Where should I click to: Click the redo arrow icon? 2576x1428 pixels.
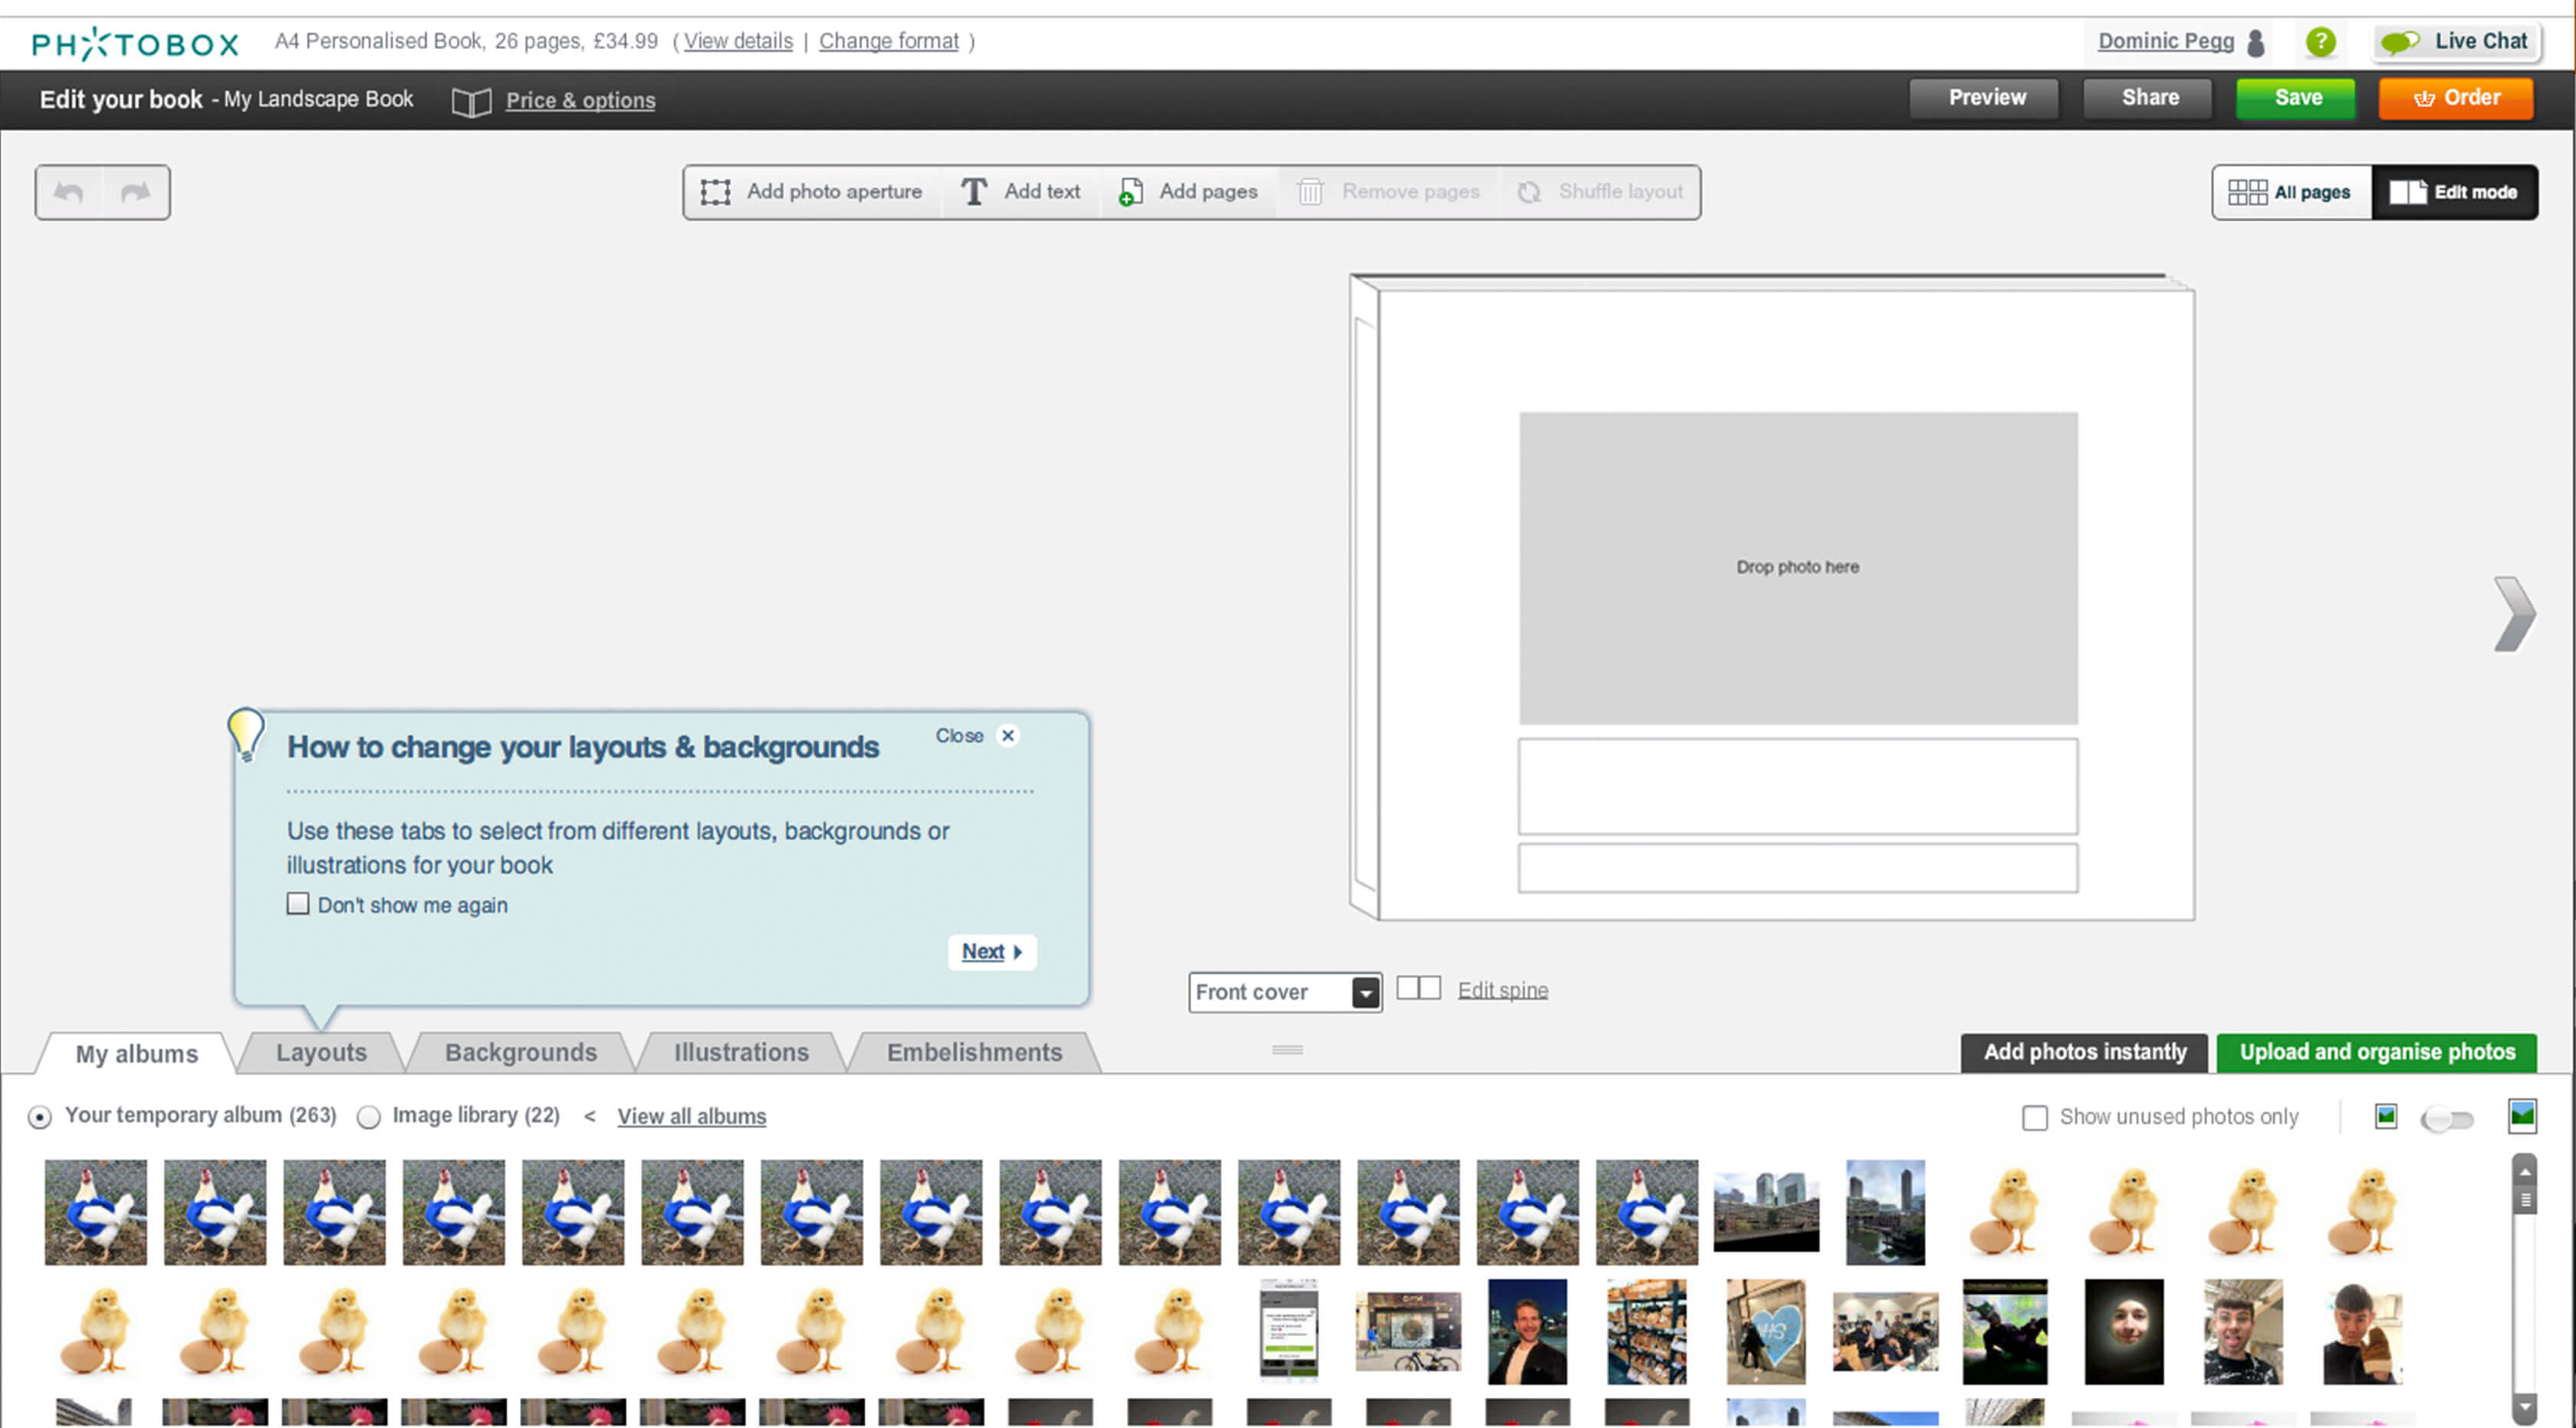click(x=135, y=192)
